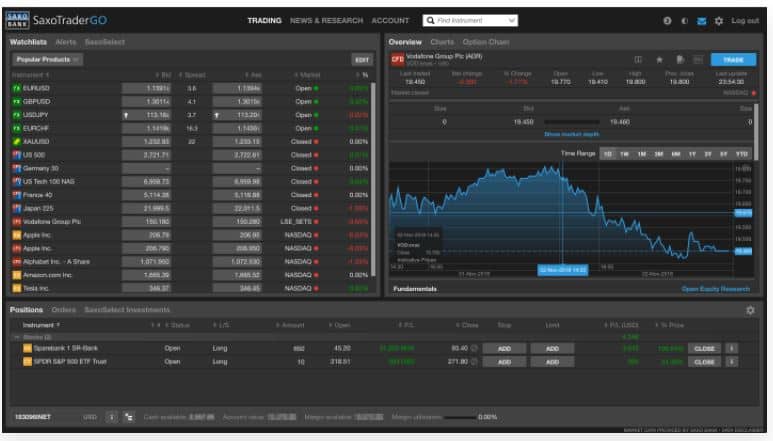Click the US 500 index icon
Viewport: 773px width, 441px height.
17,155
